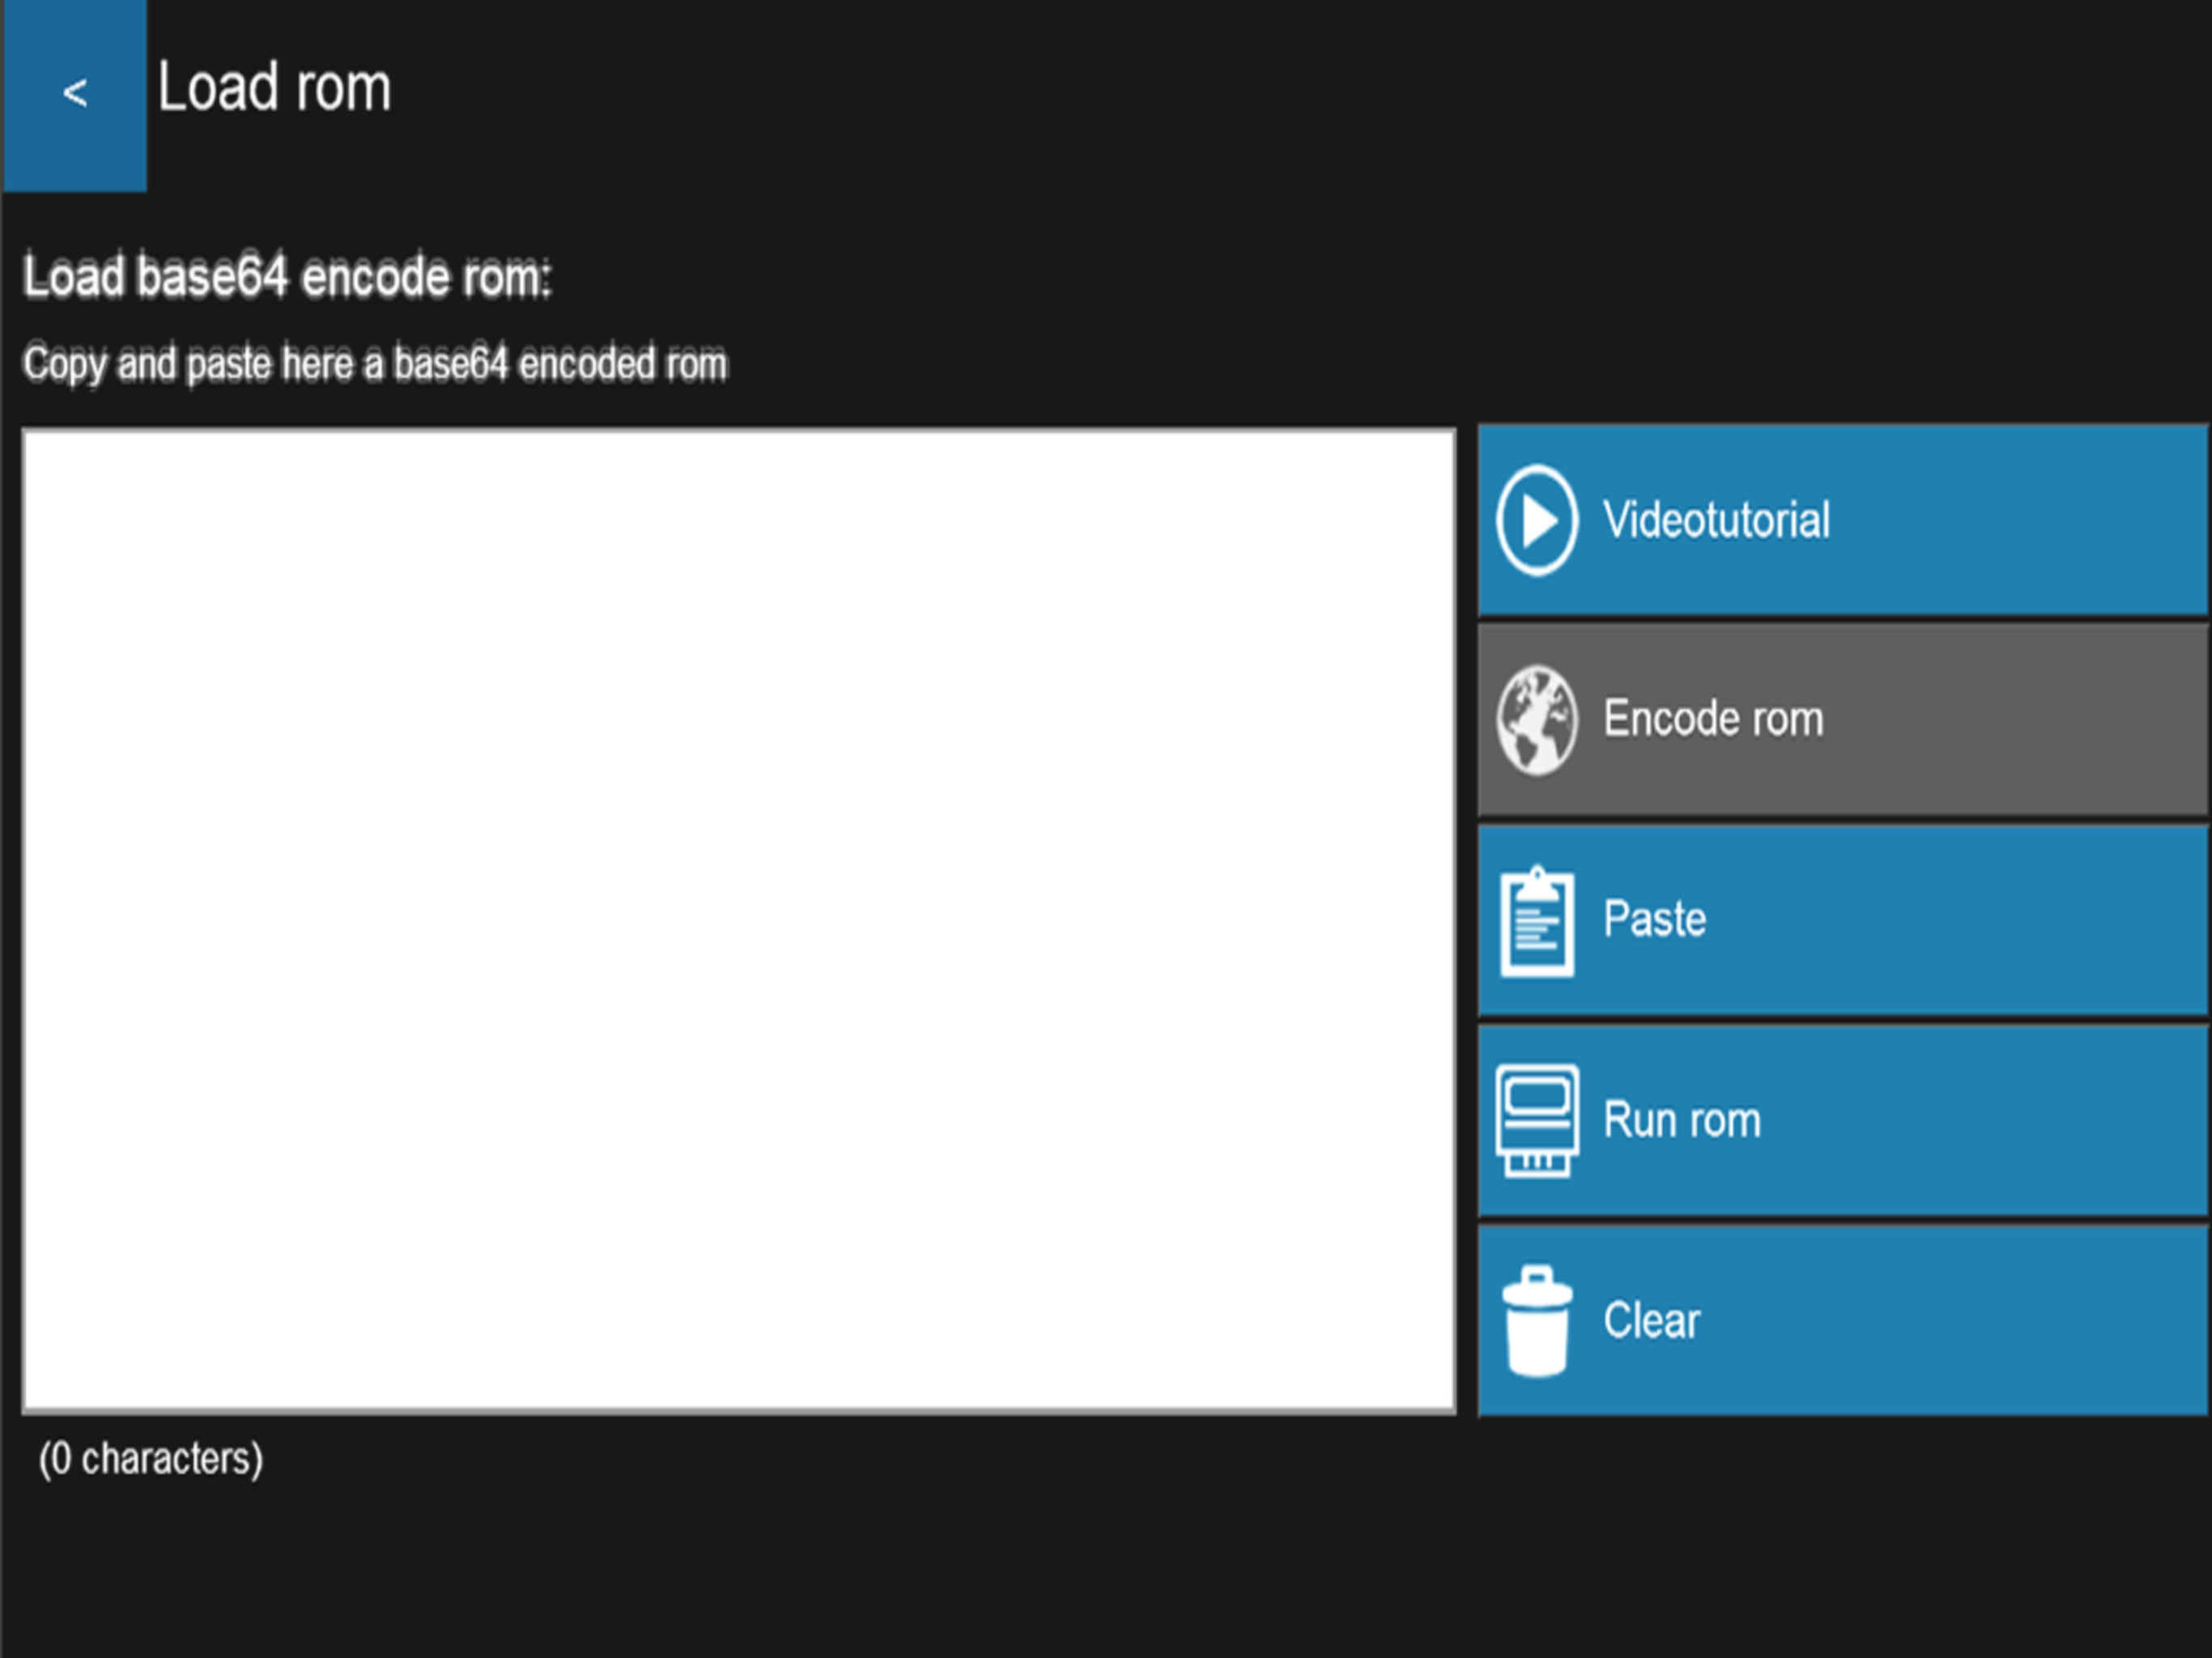The height and width of the screenshot is (1658, 2212).
Task: Click the Load rom page title
Action: (274, 88)
